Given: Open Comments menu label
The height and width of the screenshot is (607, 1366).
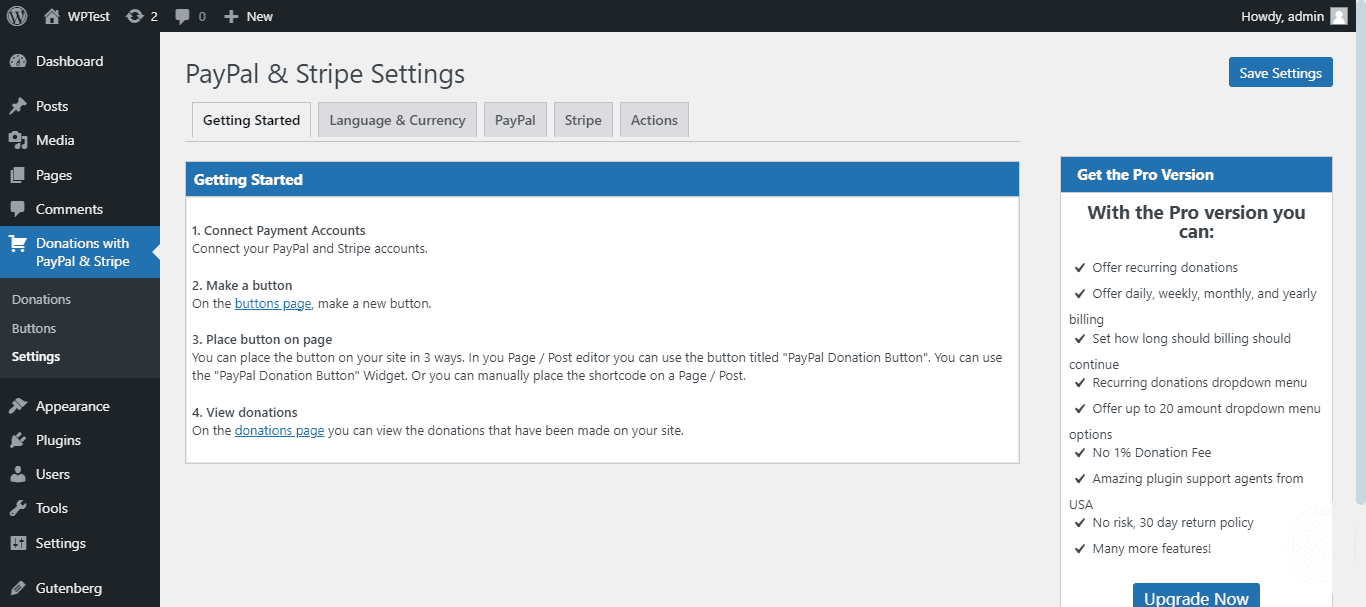Looking at the screenshot, I should coord(69,209).
